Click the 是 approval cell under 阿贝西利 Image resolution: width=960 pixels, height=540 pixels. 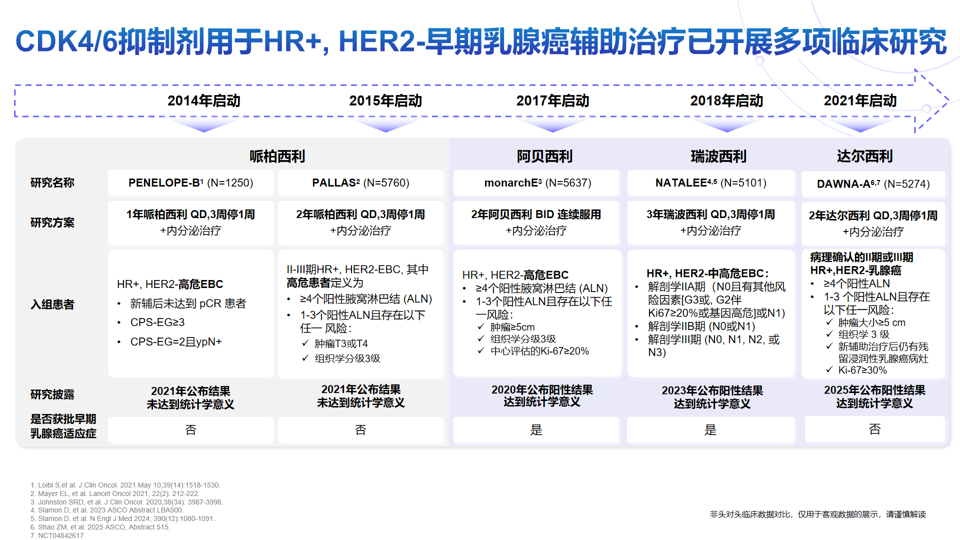(537, 430)
